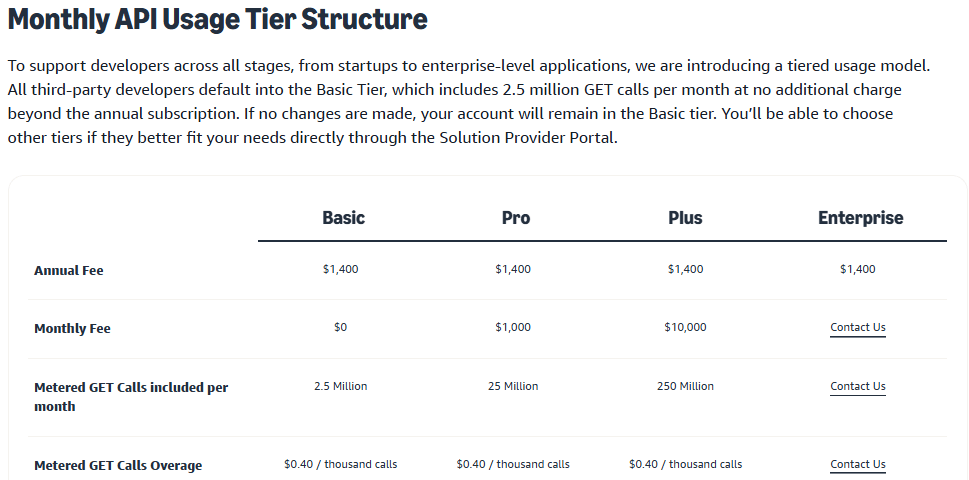Select the Monthly Fee row label
Screen dimensions: 969x480
click(x=72, y=329)
